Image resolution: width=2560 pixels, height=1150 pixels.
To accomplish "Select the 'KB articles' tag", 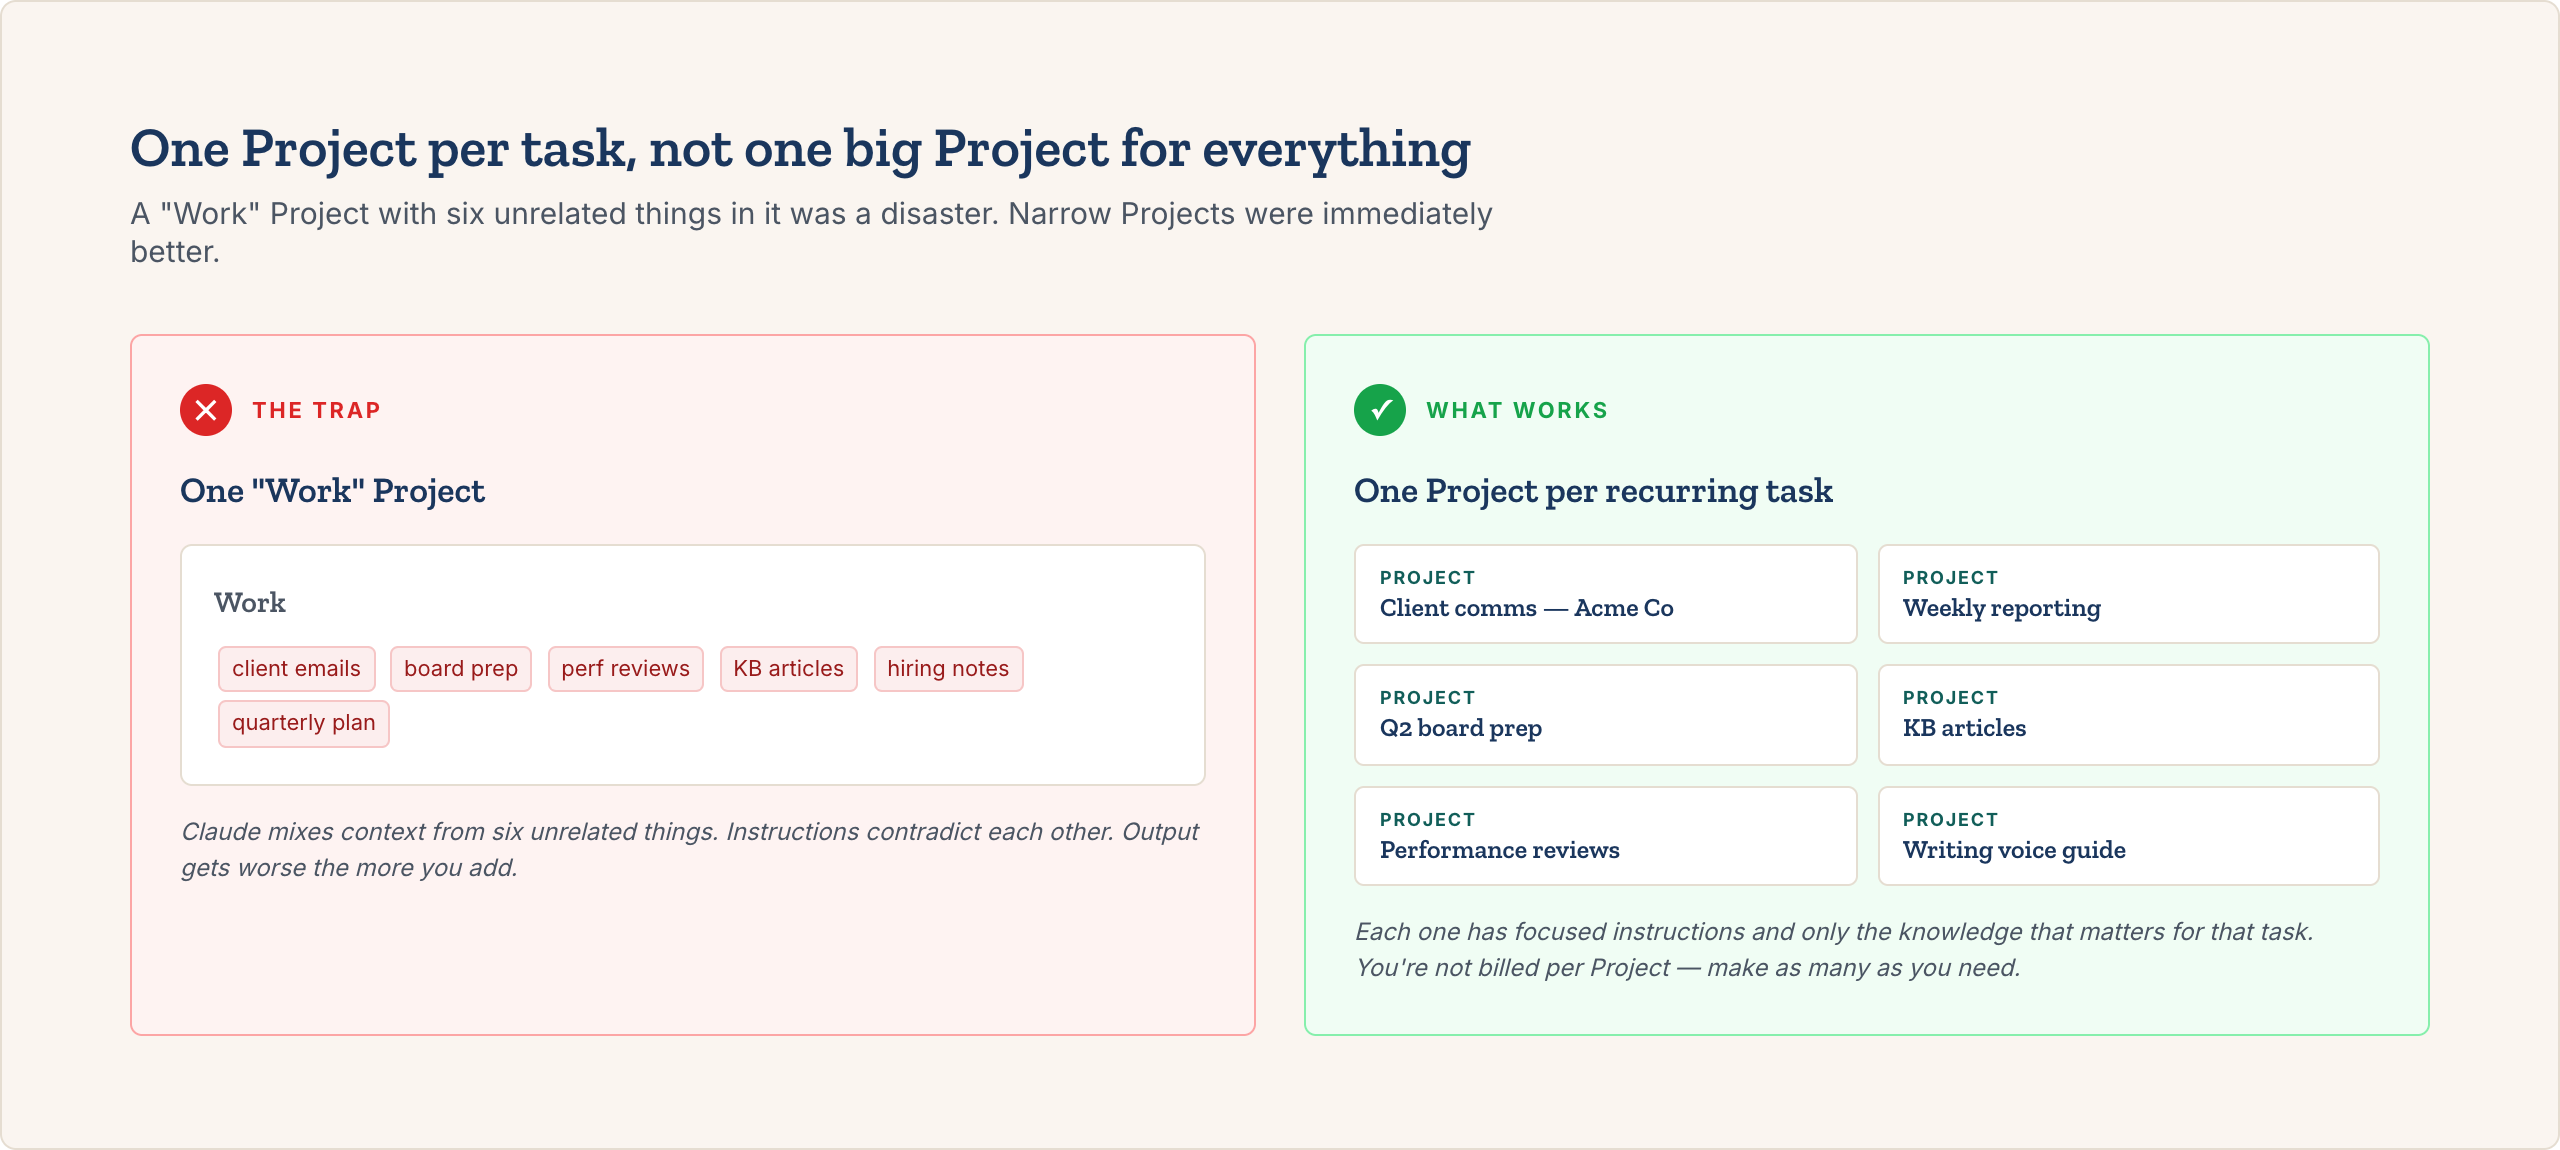I will [788, 669].
